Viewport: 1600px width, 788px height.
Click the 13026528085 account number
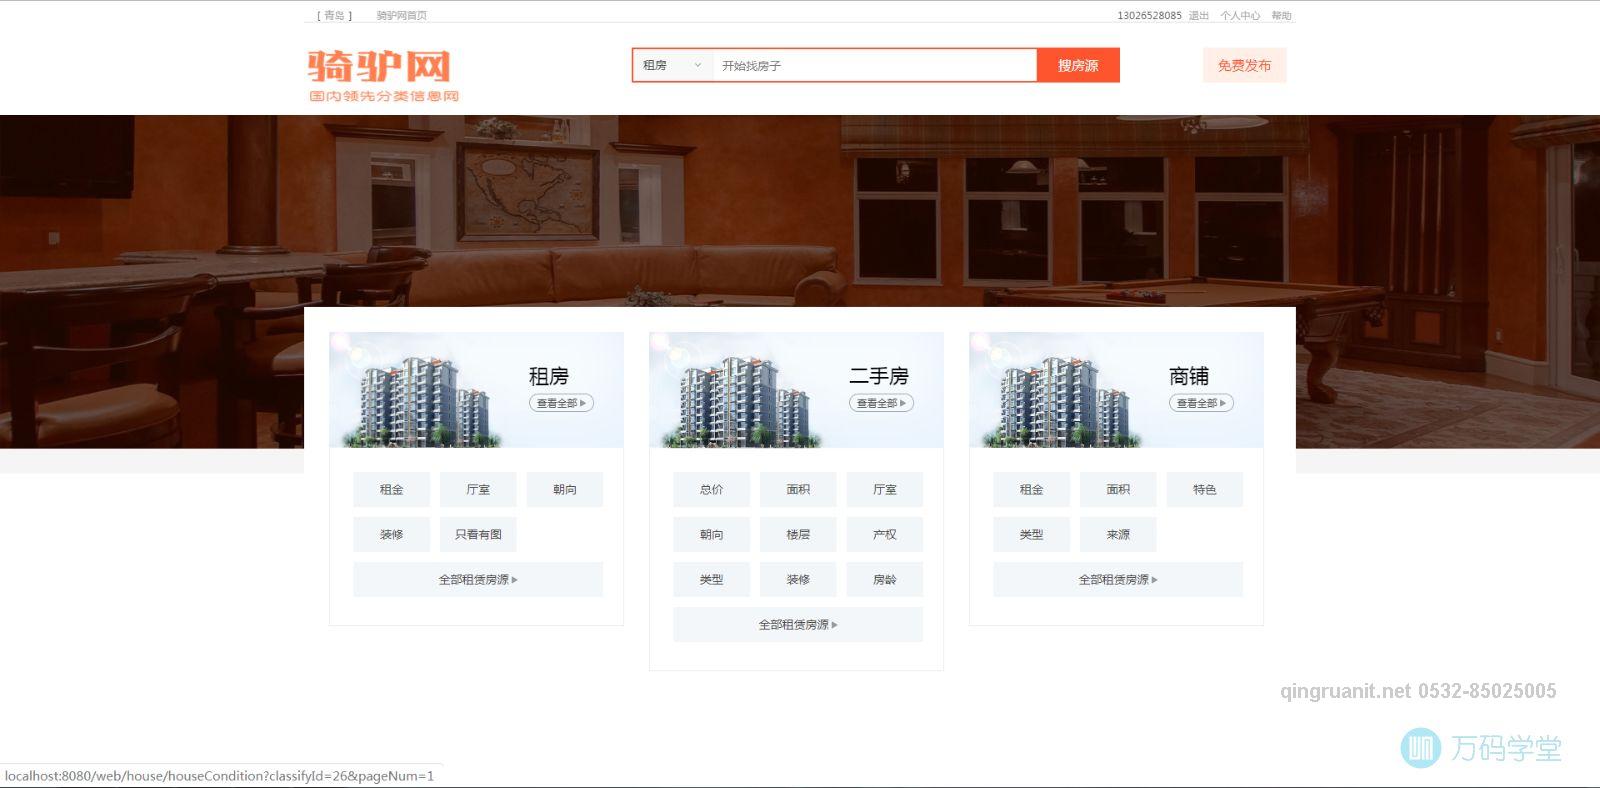[1149, 15]
